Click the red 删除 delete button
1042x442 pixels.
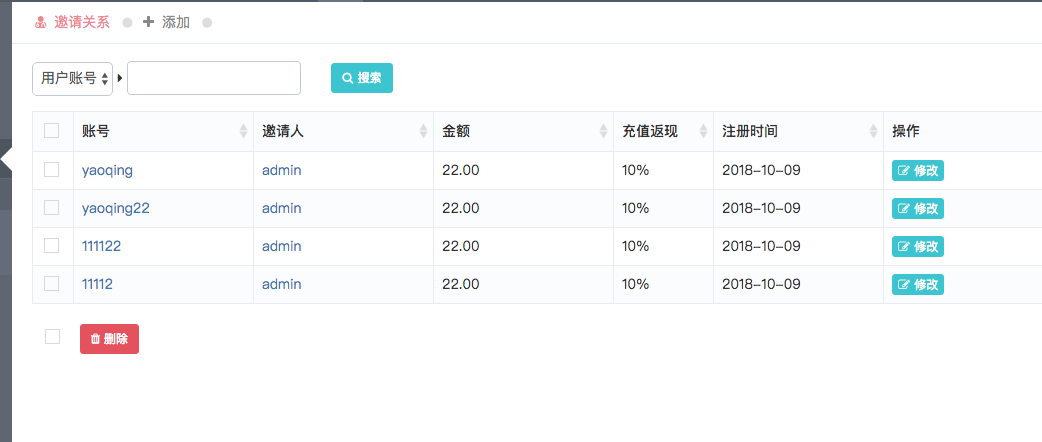pyautogui.click(x=110, y=339)
